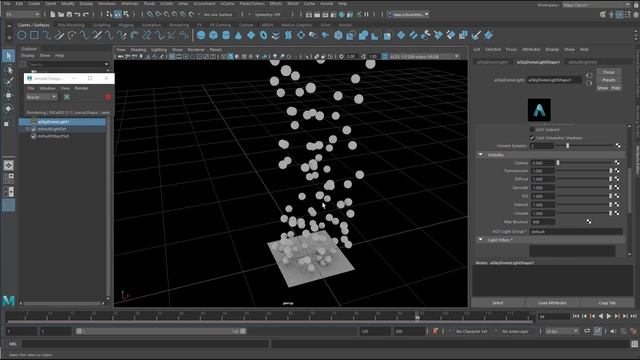The image size is (640, 360).
Task: Switch to the Rendering shelf tab
Action: [179, 25]
